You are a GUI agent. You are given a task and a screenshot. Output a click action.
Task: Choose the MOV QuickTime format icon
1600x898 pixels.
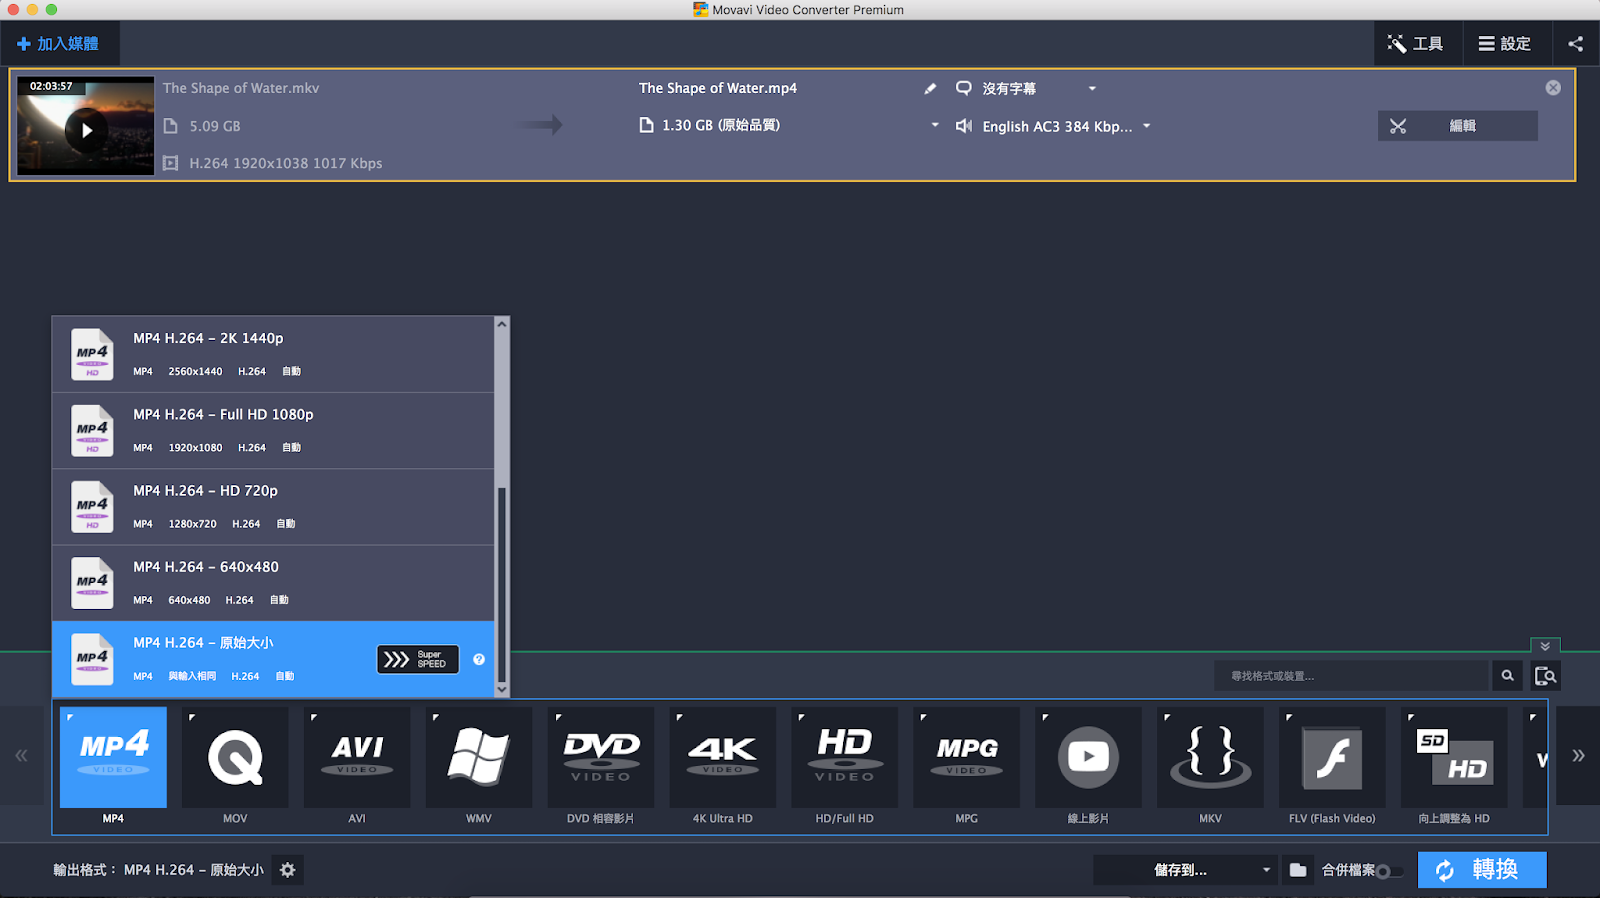click(x=235, y=757)
